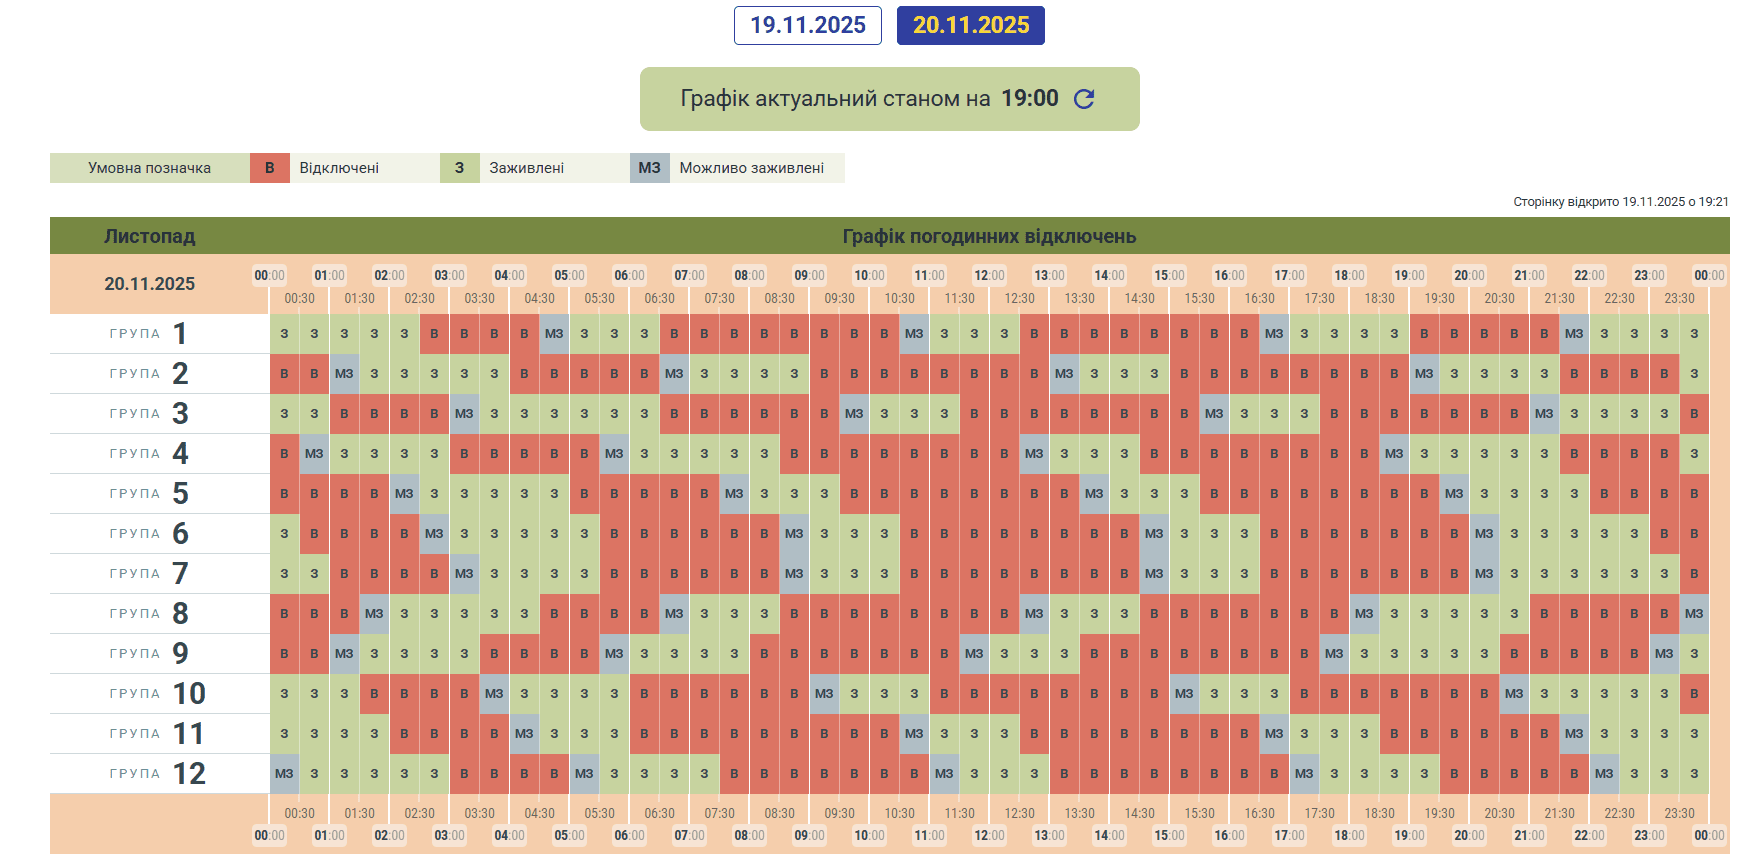Click the red 'В' legend swatch

269,168
